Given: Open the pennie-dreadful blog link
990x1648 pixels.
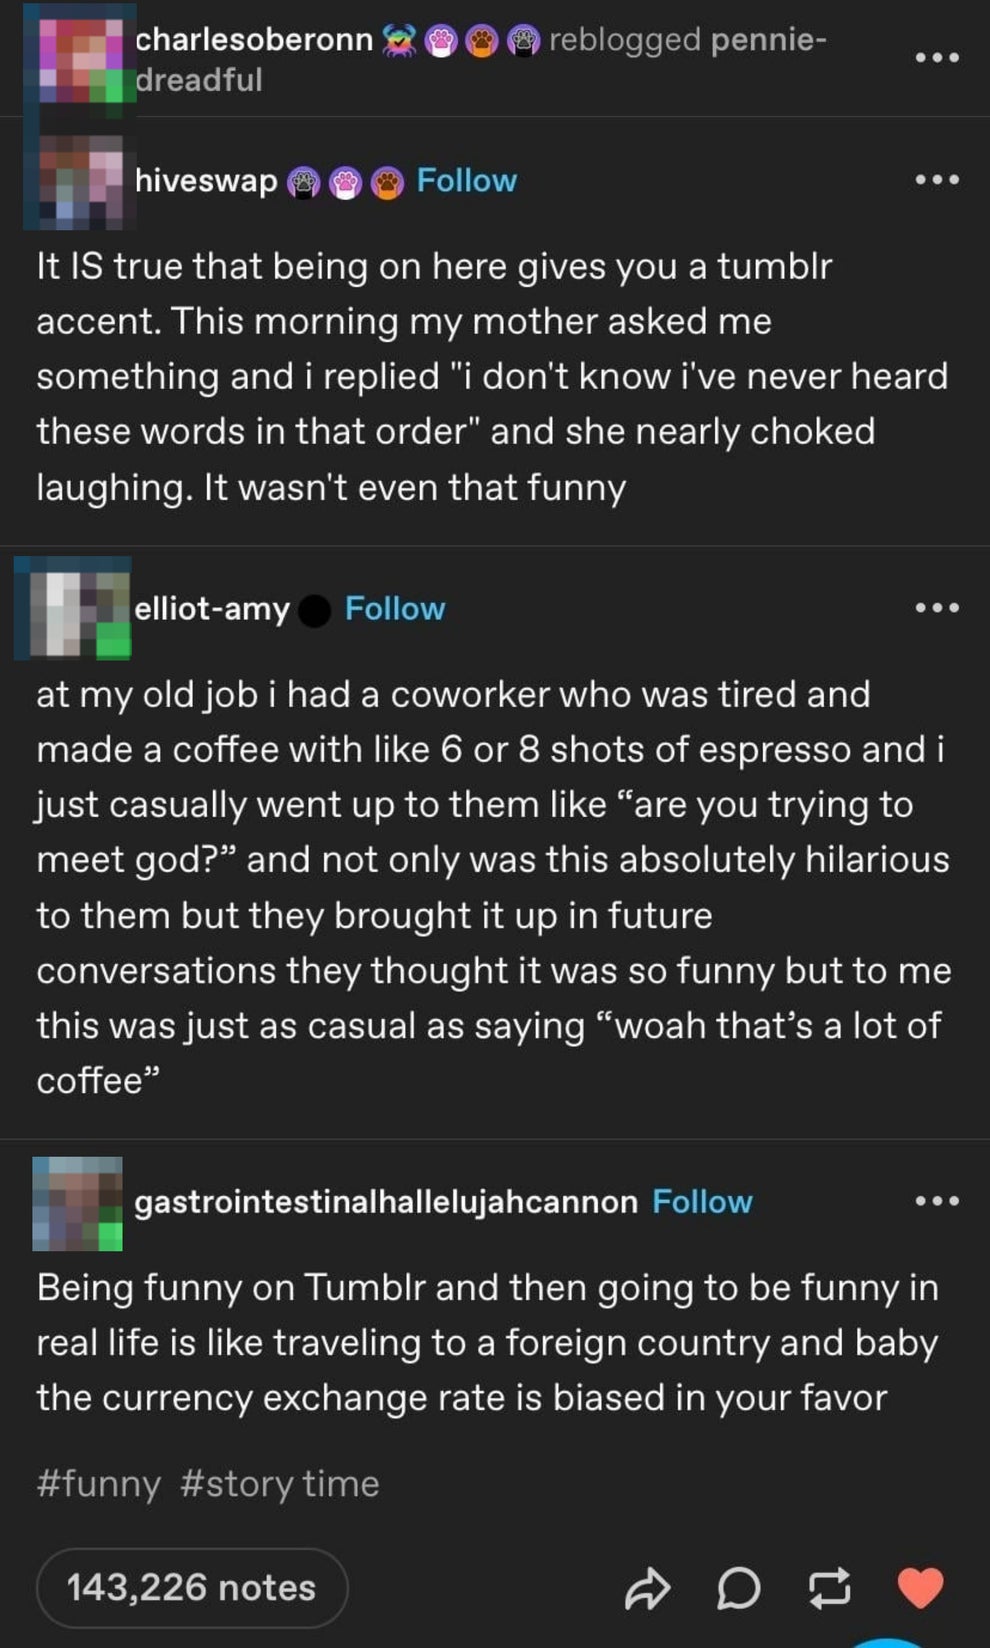Looking at the screenshot, I should coord(768,40).
